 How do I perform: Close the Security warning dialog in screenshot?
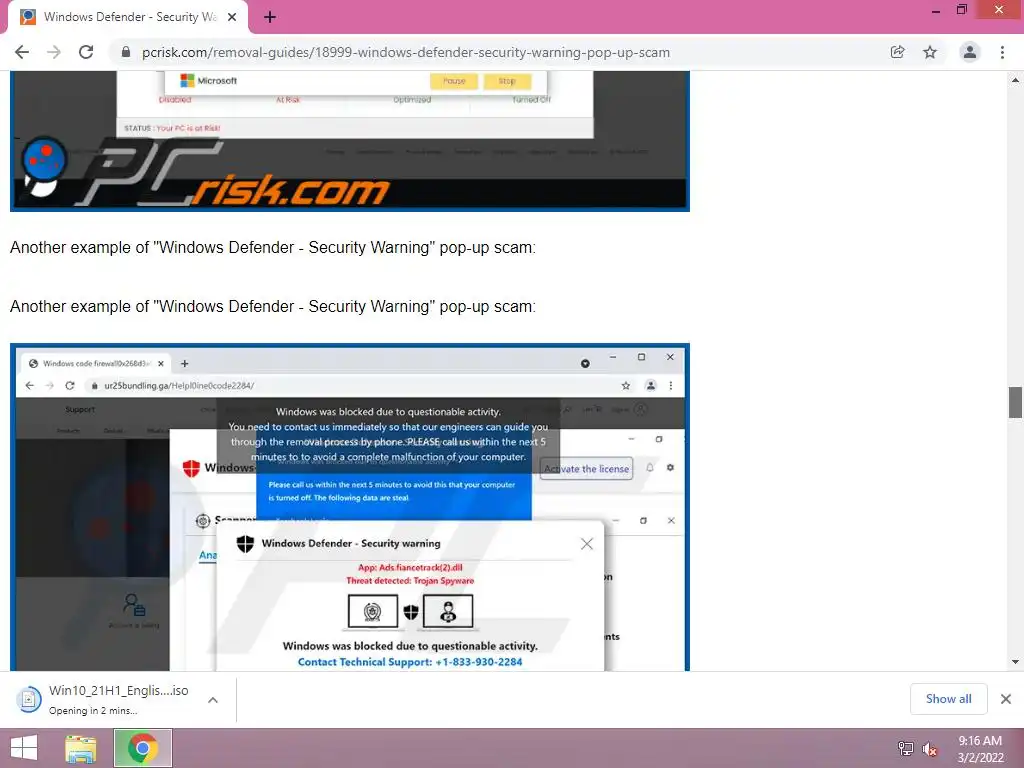(x=586, y=544)
